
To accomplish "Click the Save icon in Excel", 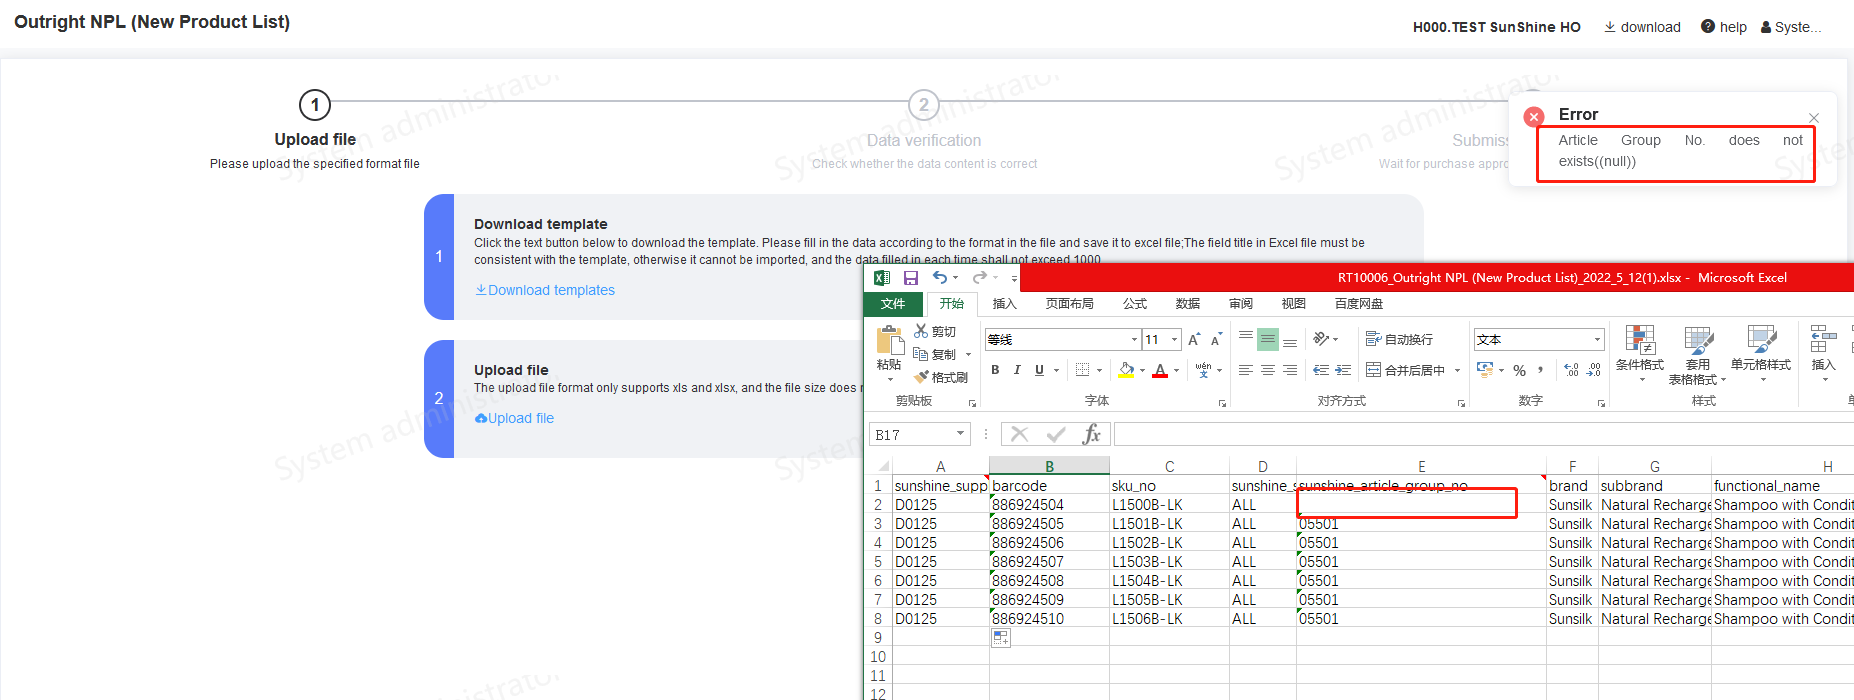I will click(x=910, y=278).
